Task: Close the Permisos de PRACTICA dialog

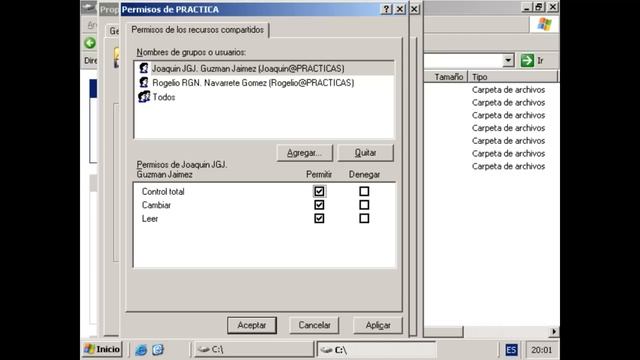Action: pos(400,9)
